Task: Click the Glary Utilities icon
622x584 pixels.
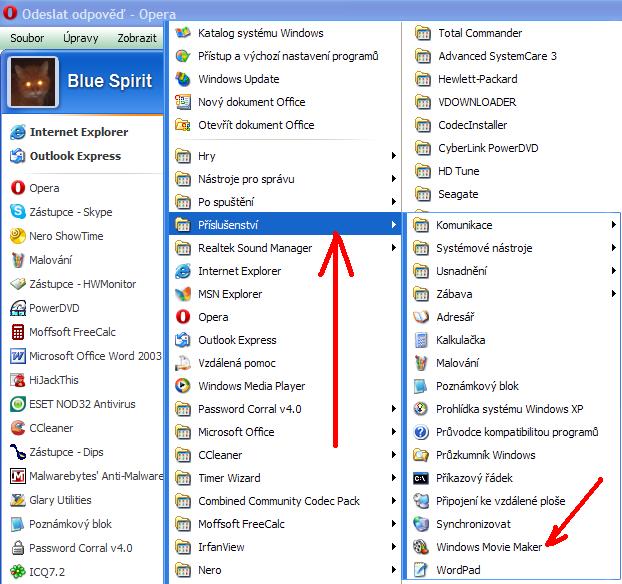Action: [18, 500]
